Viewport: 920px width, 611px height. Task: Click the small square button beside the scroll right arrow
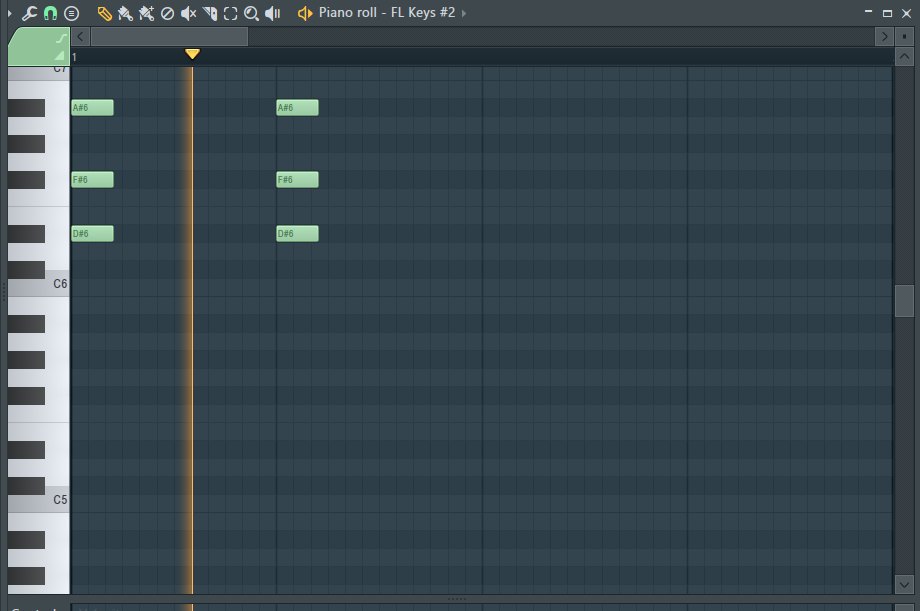[904, 36]
